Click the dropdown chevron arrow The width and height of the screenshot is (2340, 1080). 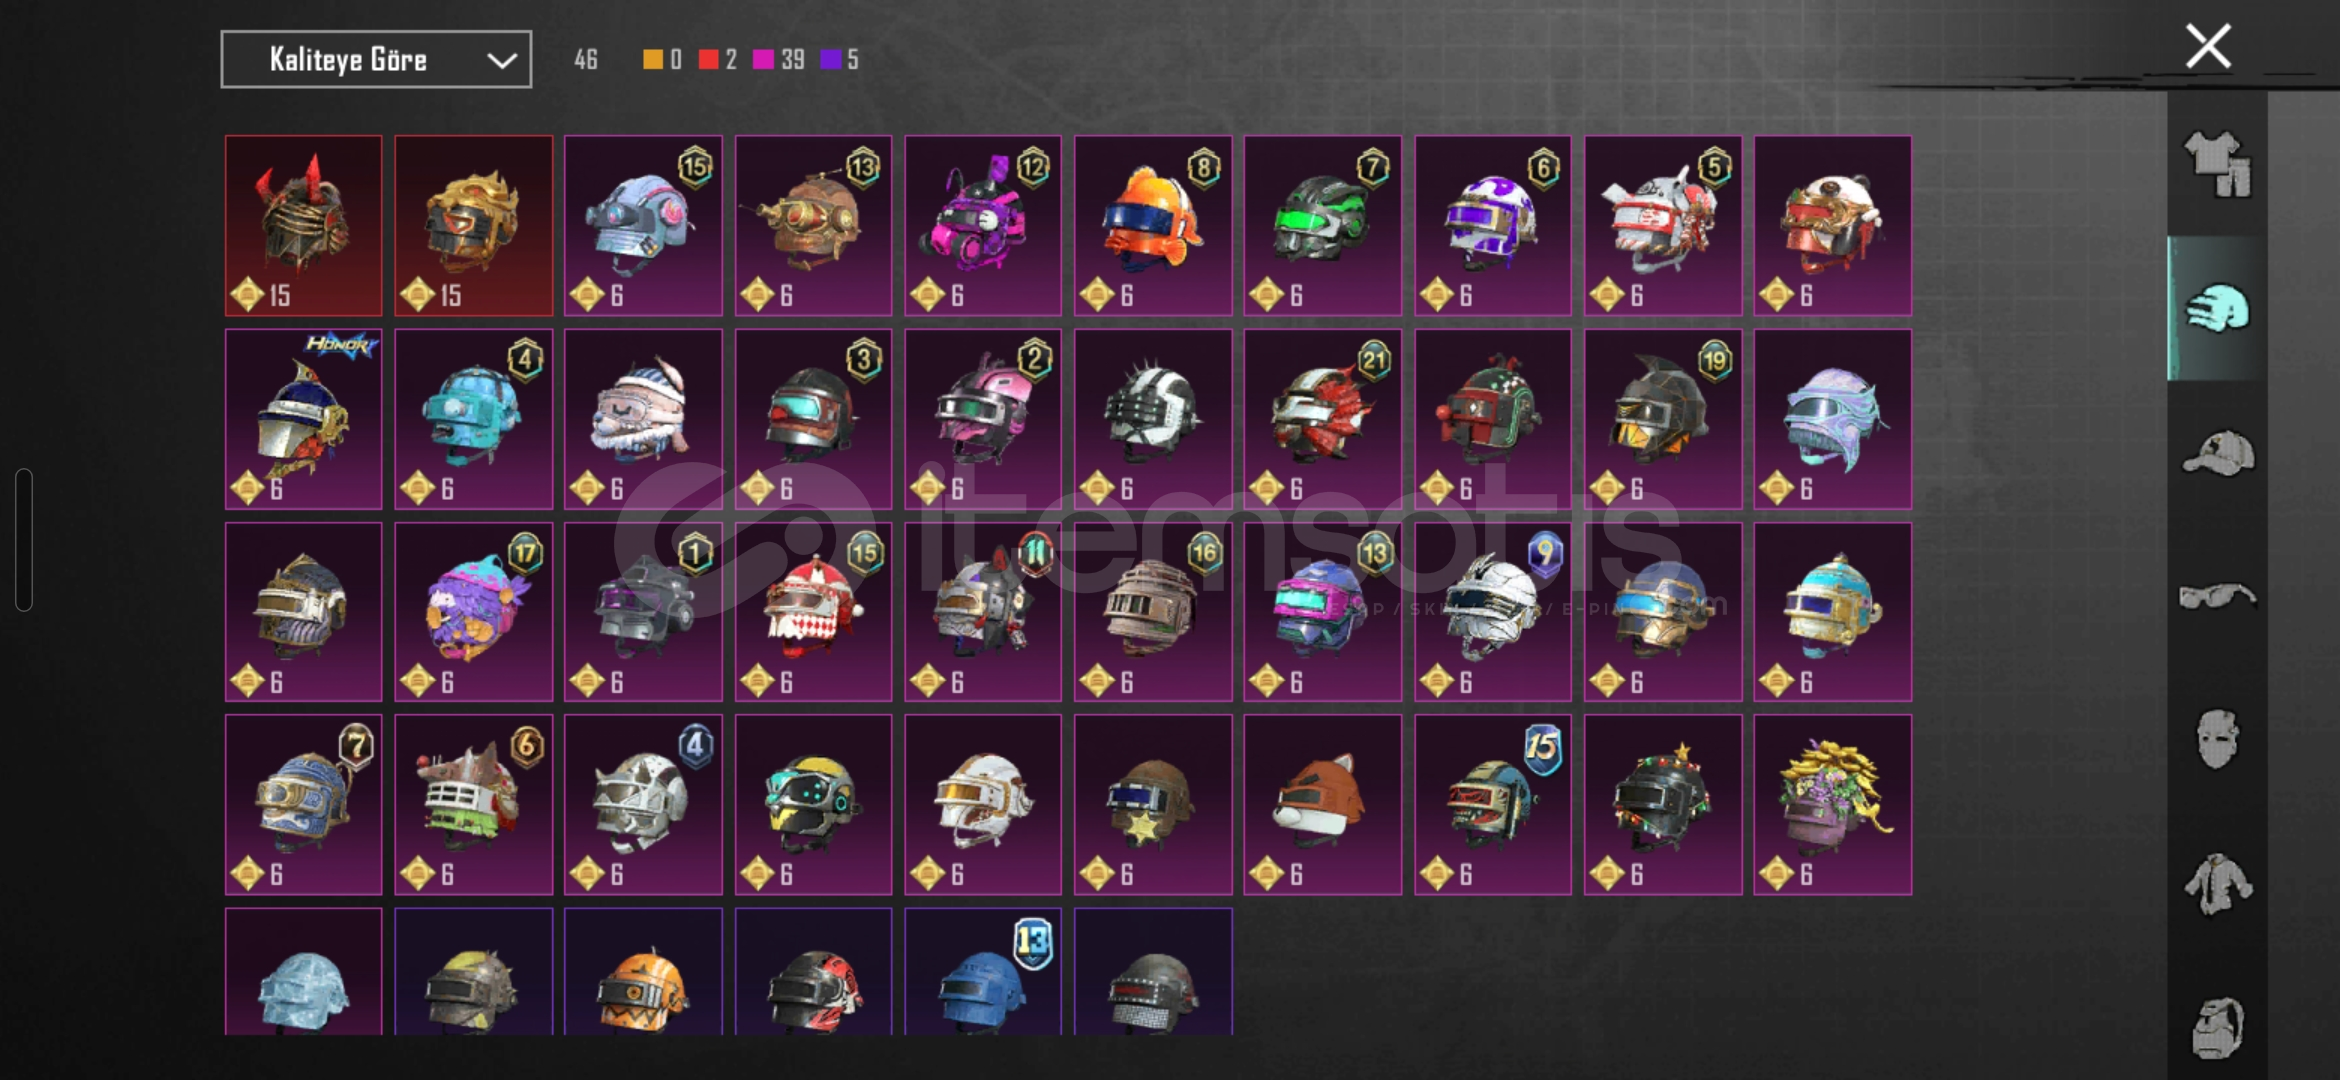501,61
